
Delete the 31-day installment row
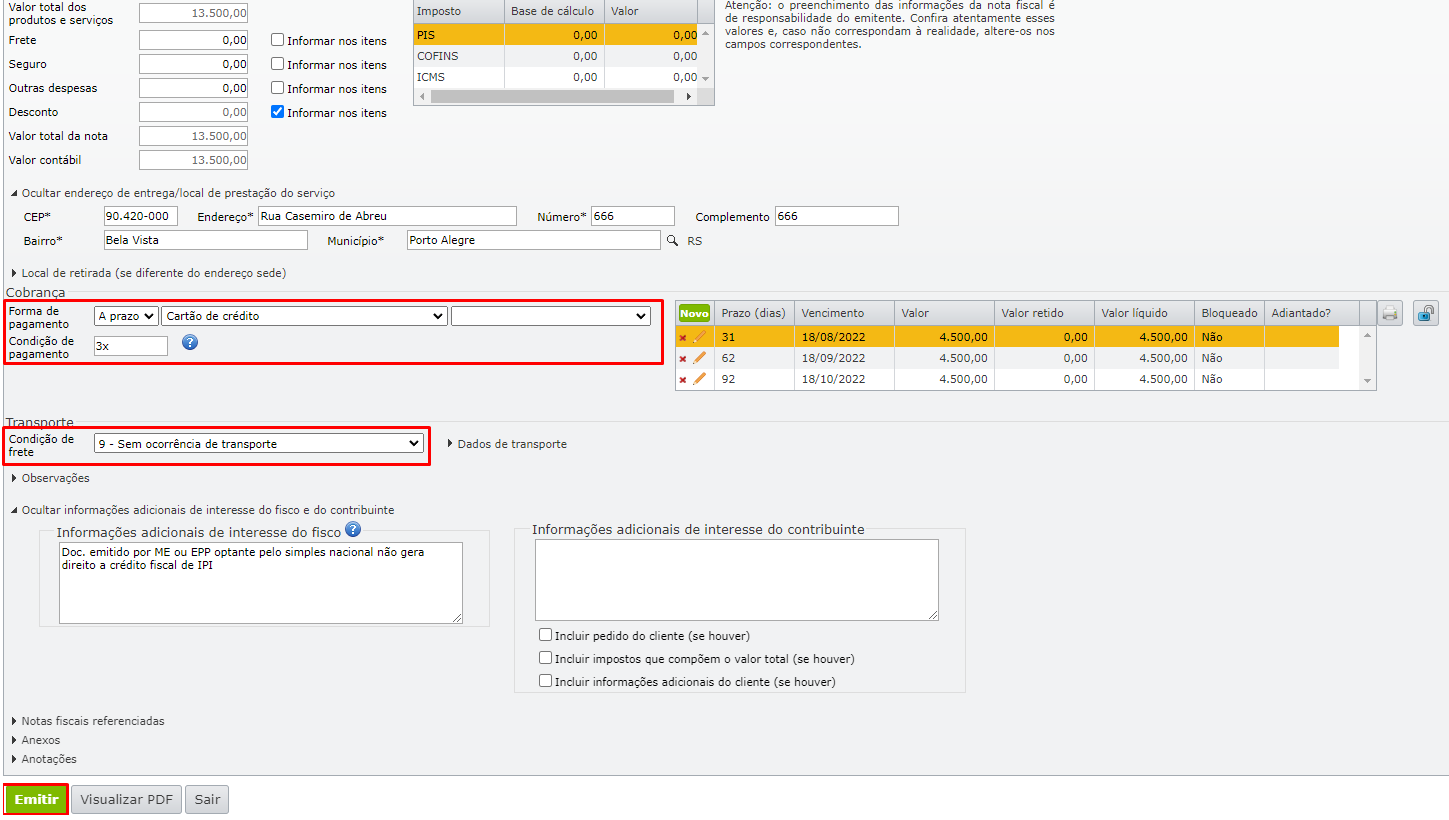coord(683,338)
